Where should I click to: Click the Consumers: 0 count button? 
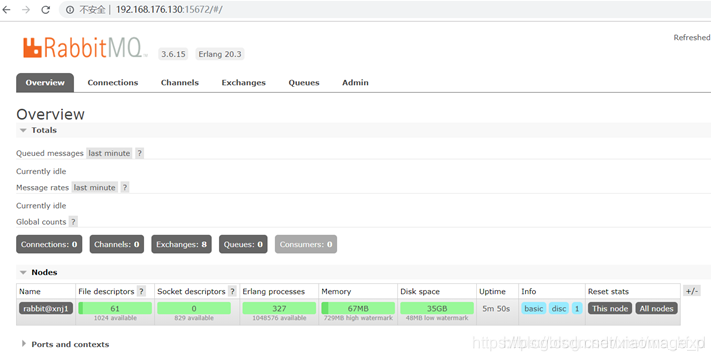pyautogui.click(x=306, y=244)
